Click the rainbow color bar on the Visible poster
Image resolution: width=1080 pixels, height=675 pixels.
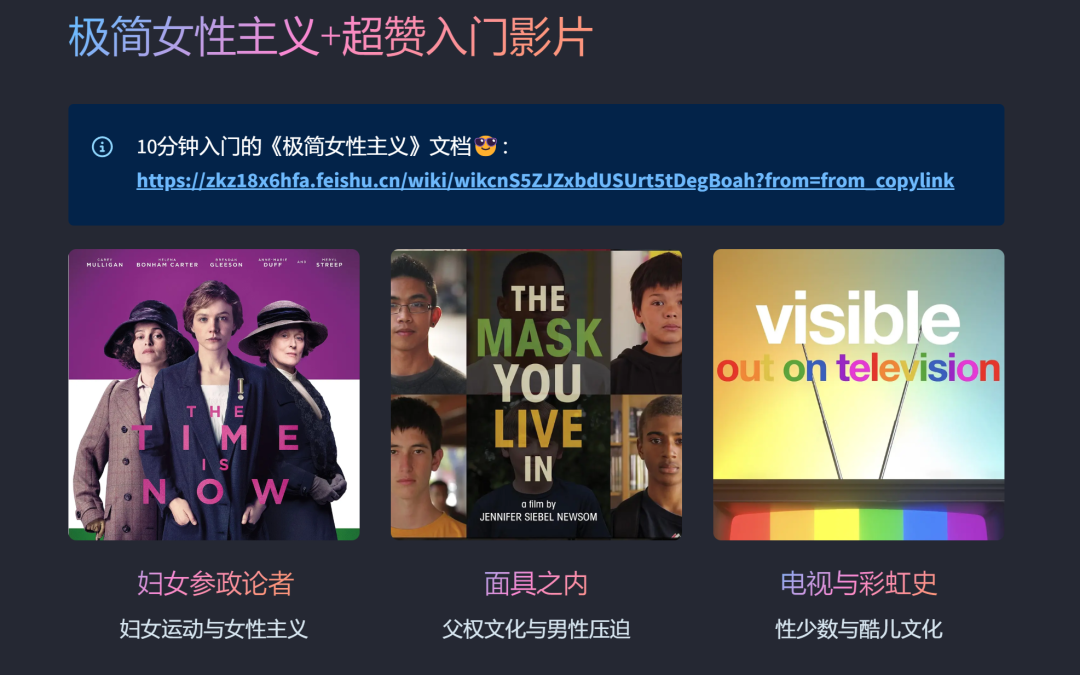coord(858,523)
